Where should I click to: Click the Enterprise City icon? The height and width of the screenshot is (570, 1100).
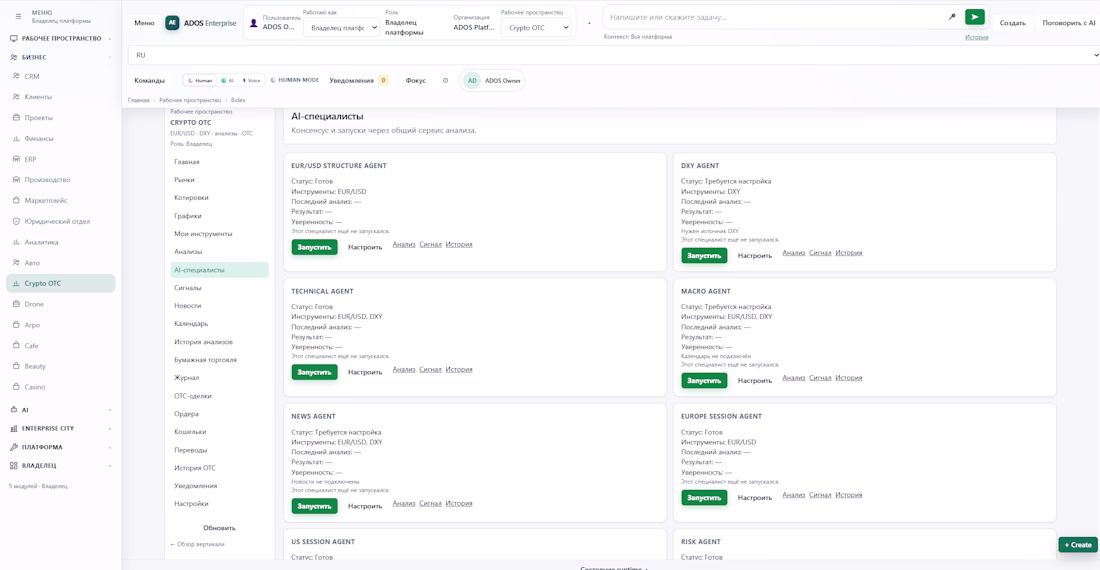(13, 428)
